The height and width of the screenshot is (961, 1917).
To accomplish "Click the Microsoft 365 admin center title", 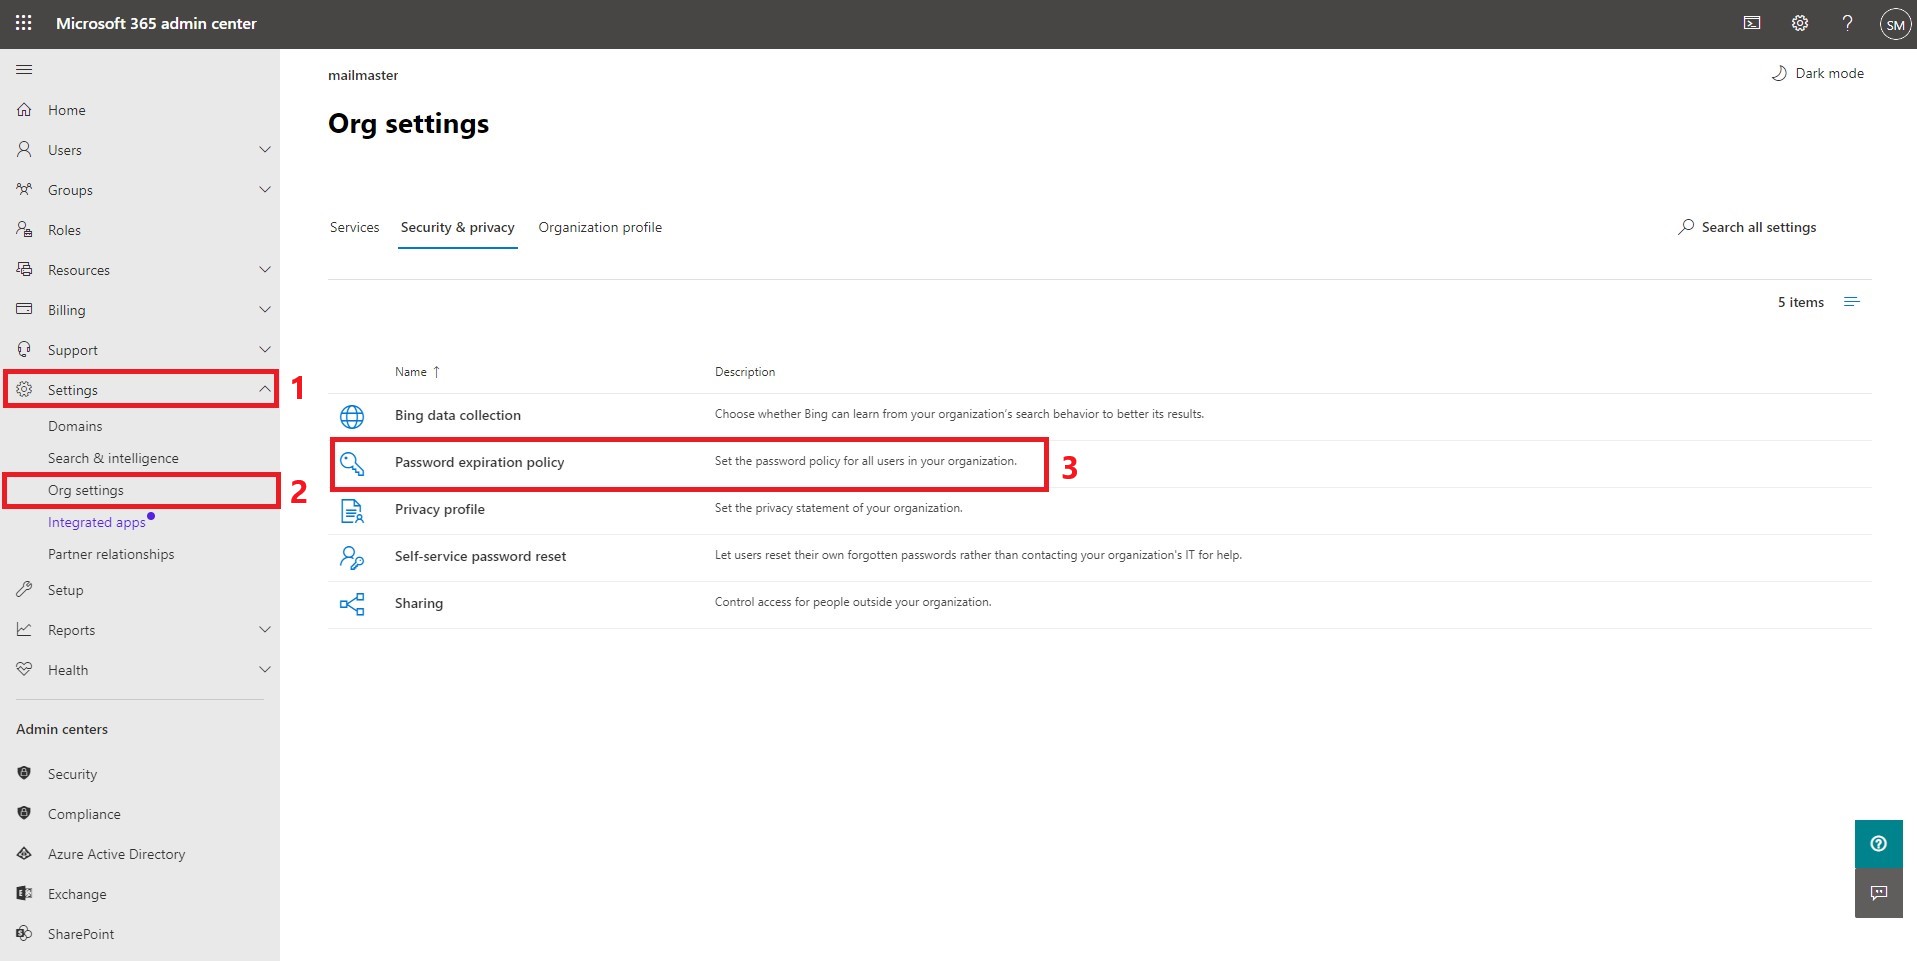I will coord(156,23).
